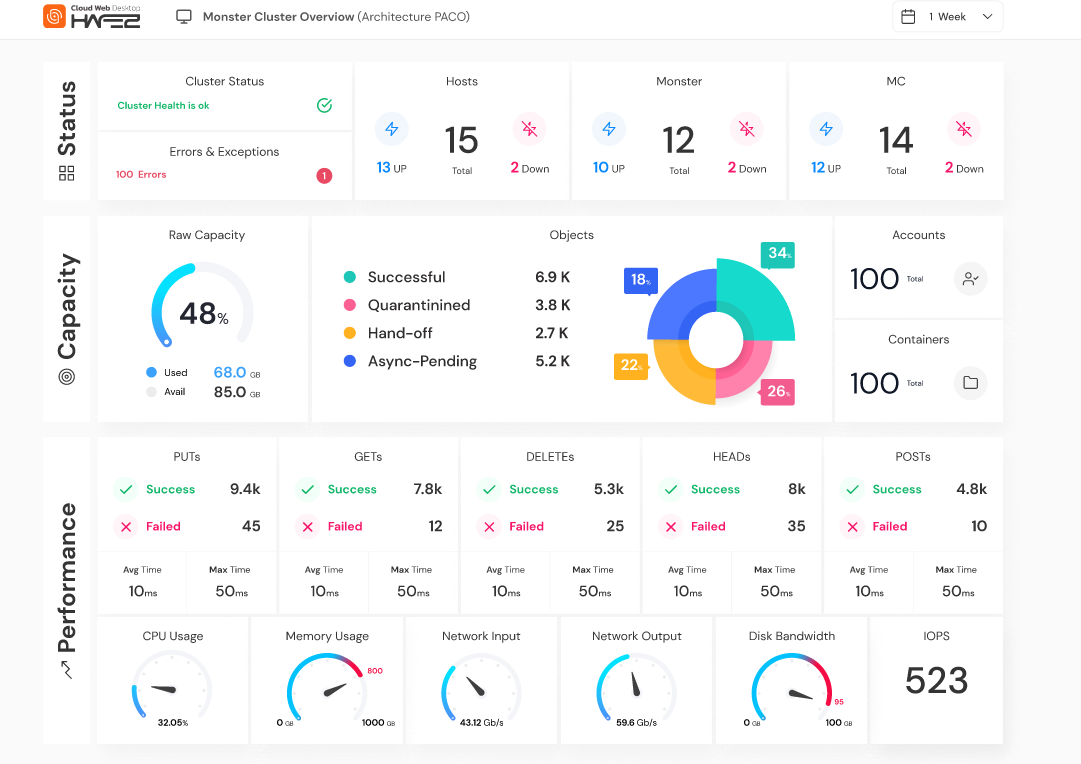Click the Used value 68.0 GB

pos(237,372)
